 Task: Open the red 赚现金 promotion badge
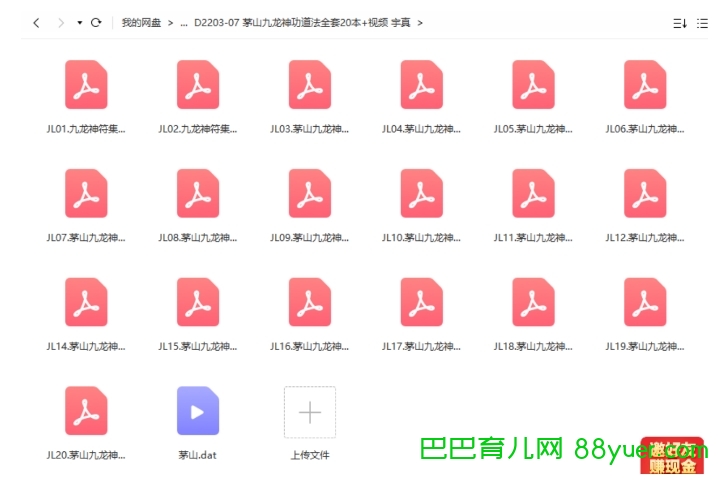pos(672,455)
